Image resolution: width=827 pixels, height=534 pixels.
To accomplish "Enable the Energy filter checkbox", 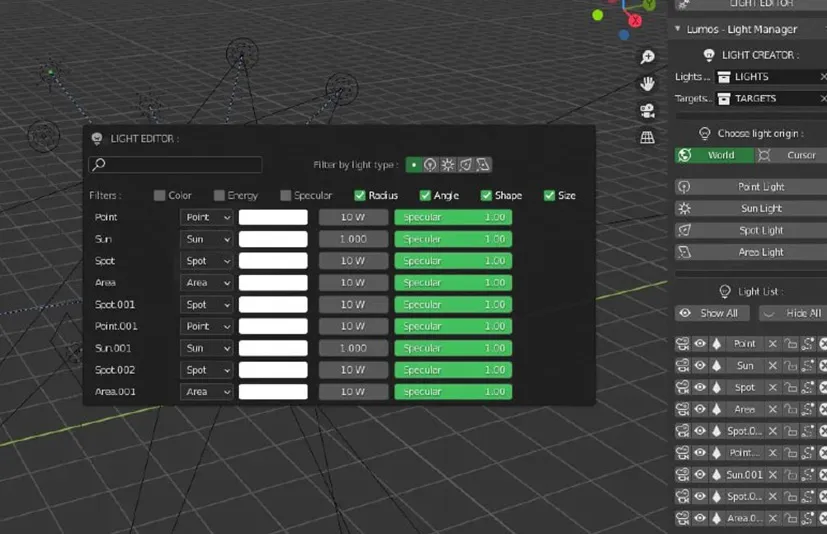I will tap(219, 196).
